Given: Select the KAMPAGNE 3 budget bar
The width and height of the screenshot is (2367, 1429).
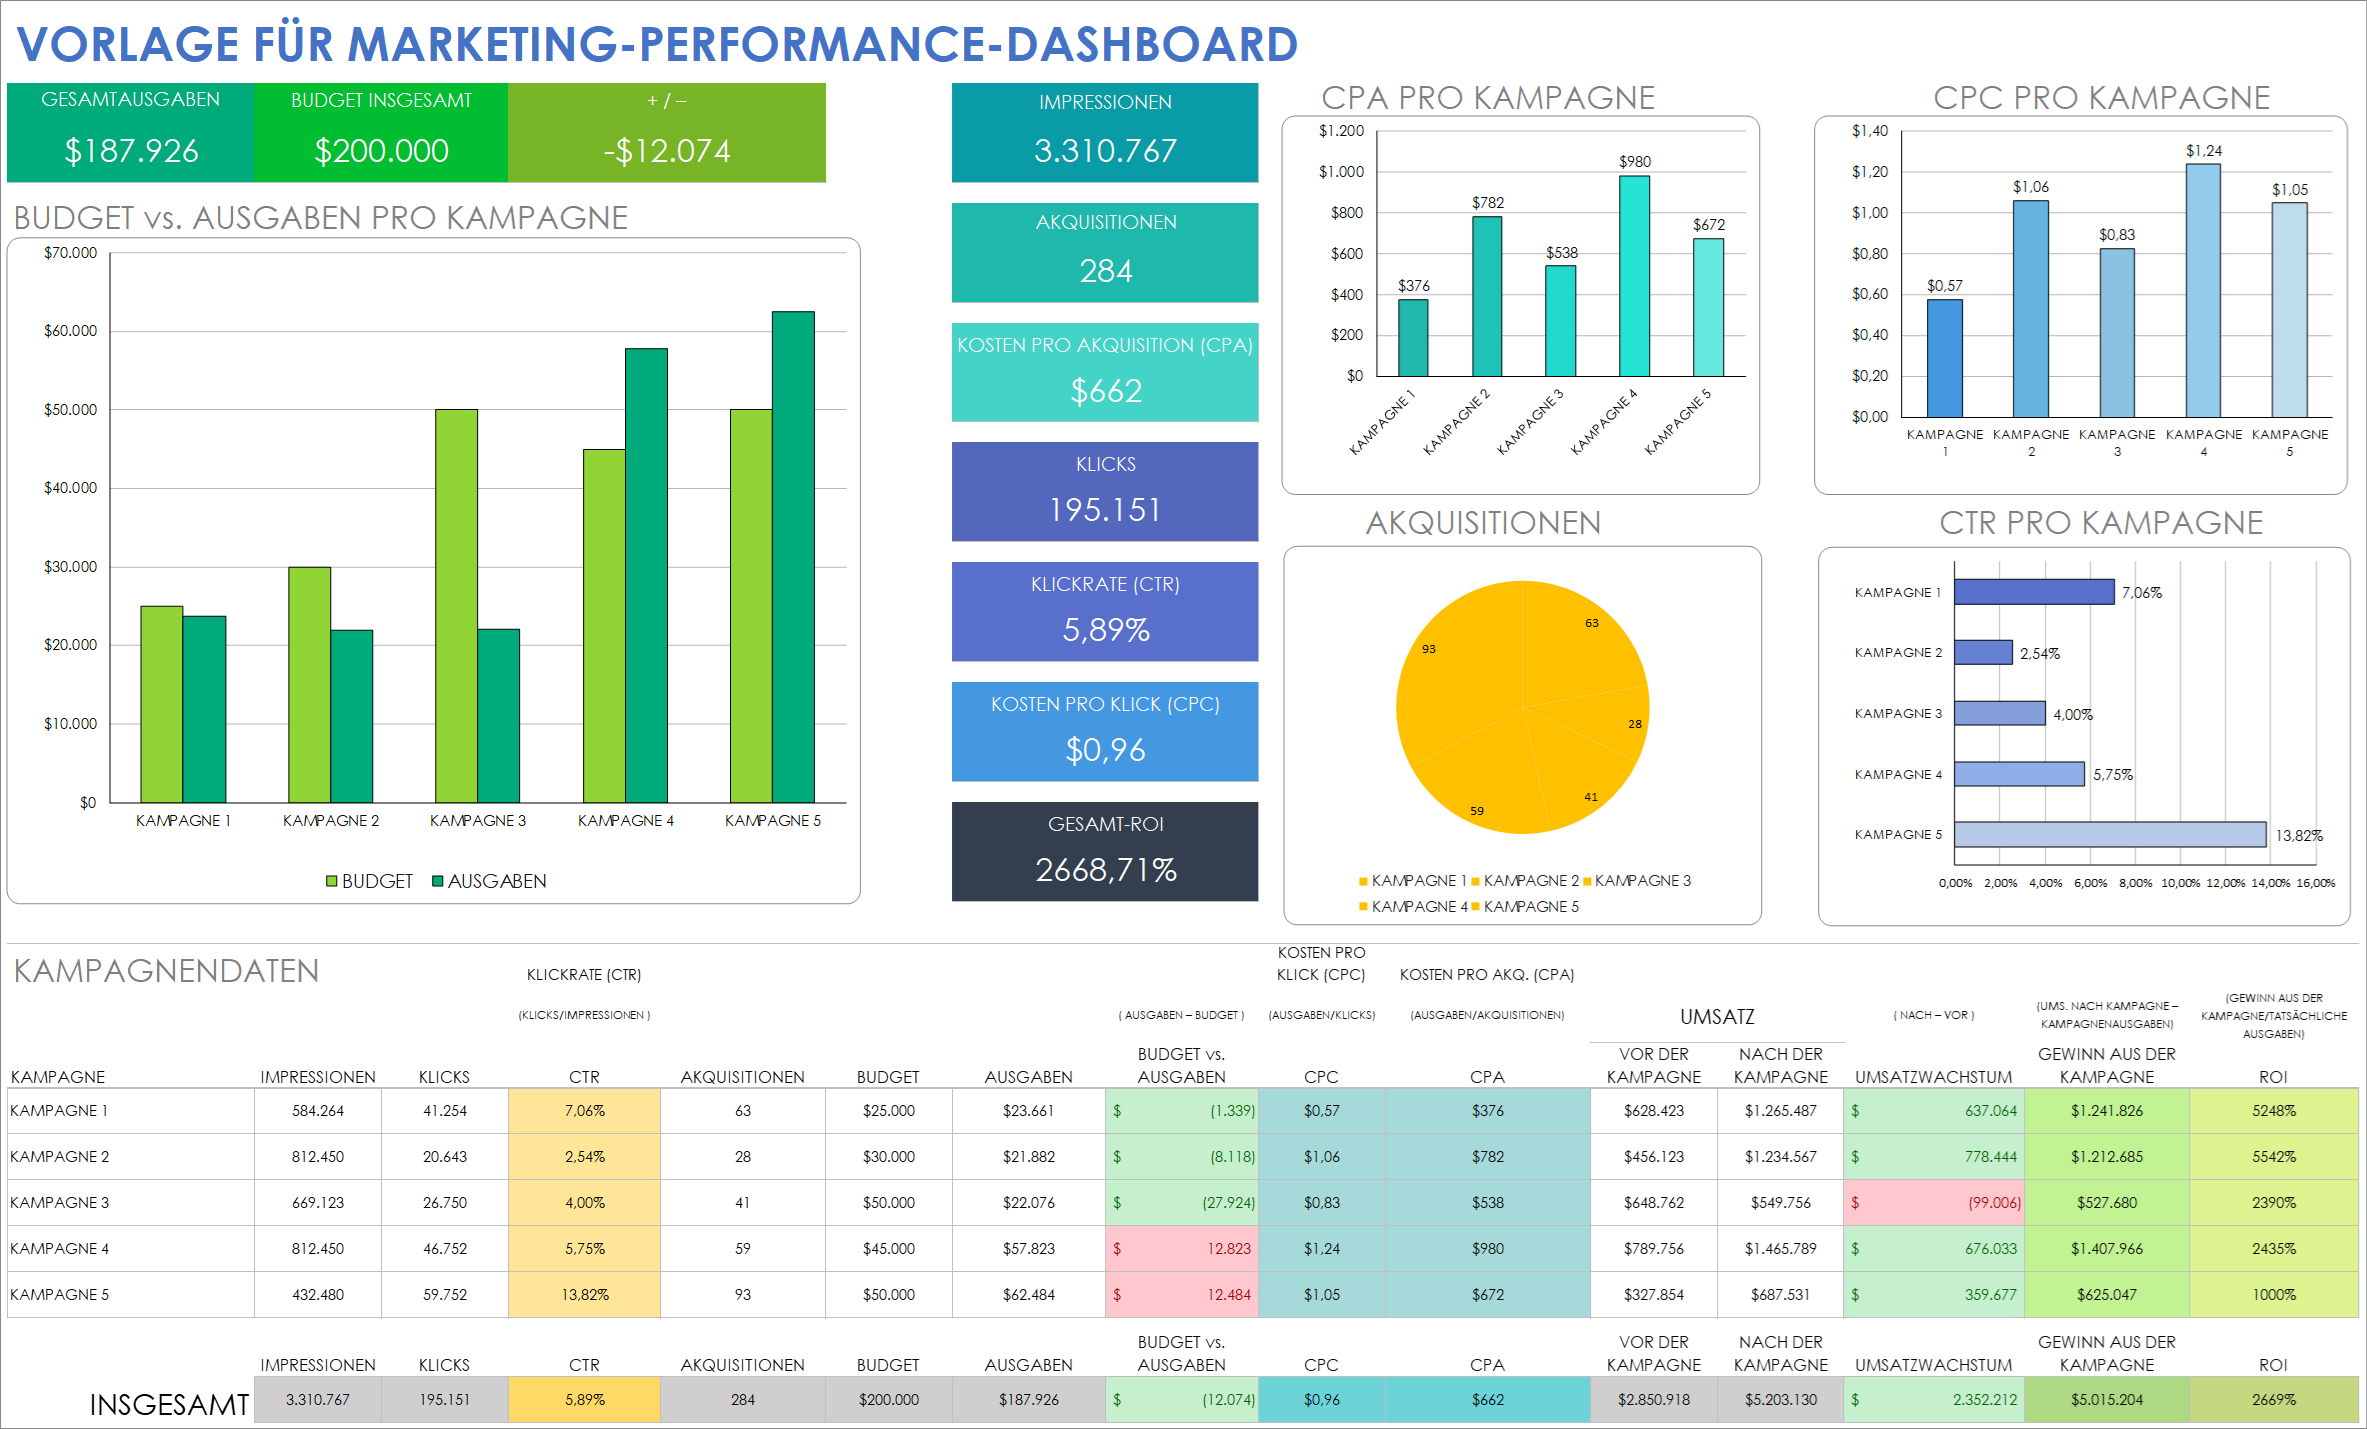Looking at the screenshot, I should 456,606.
